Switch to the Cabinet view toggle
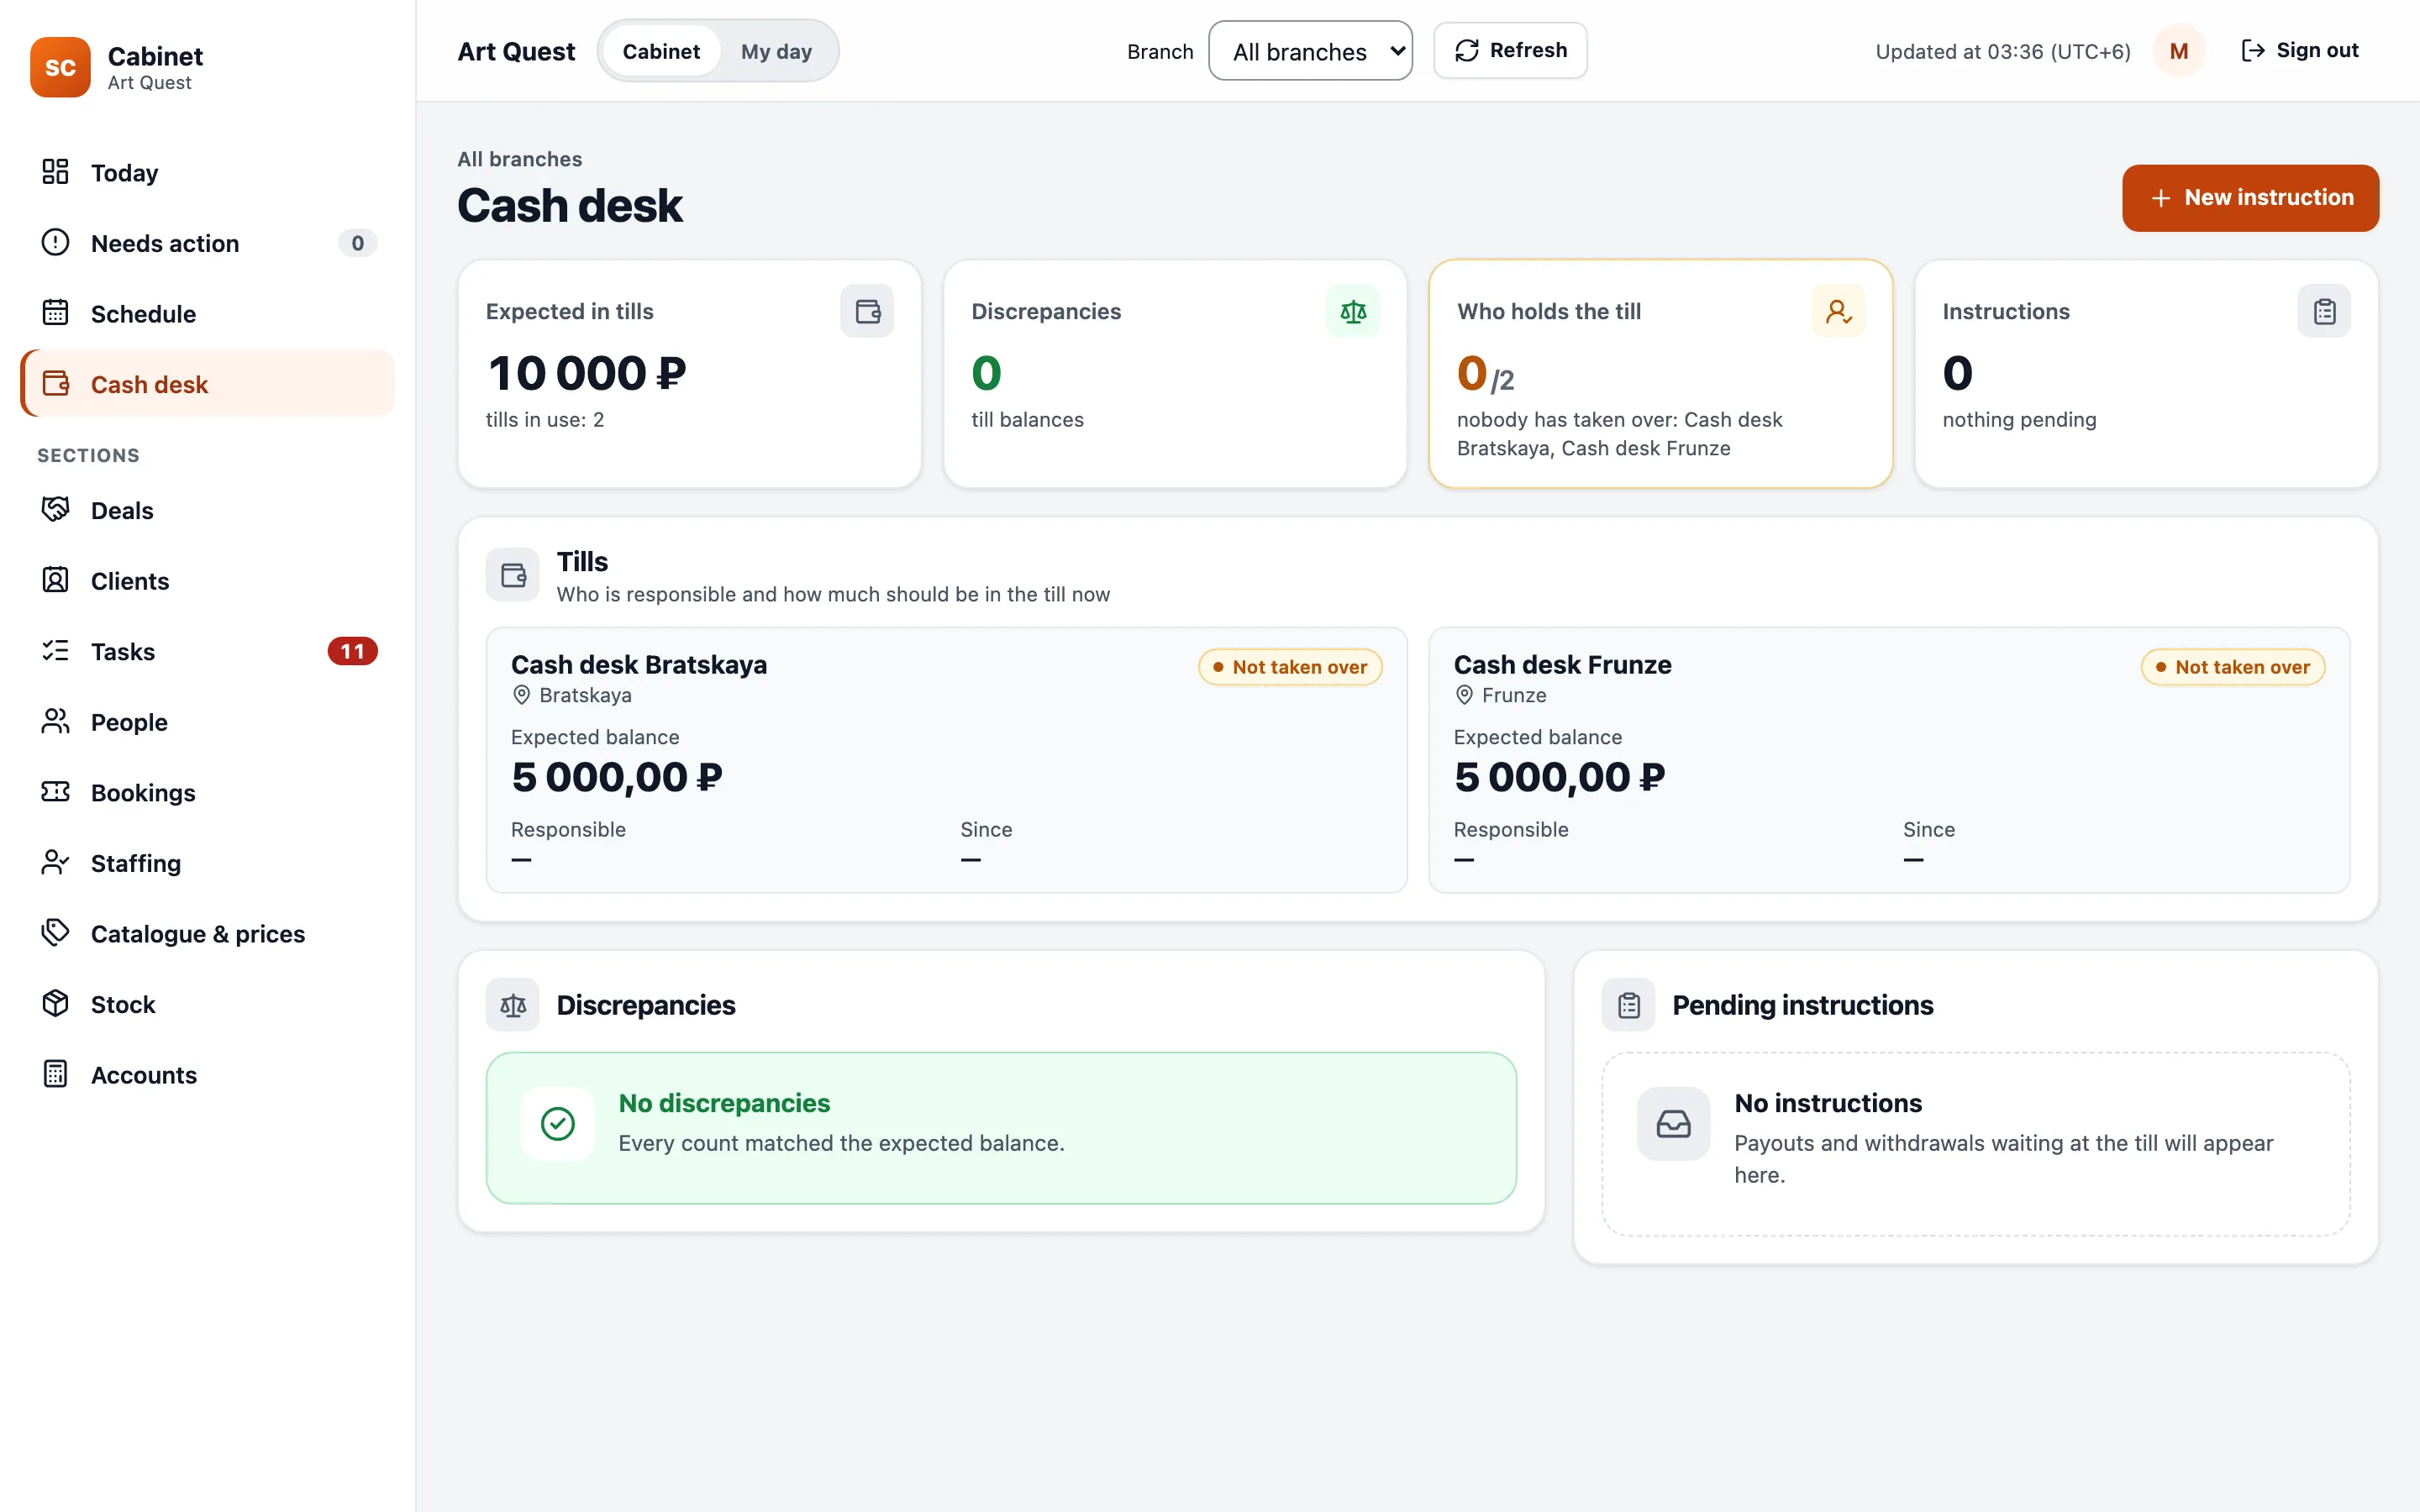 [661, 51]
